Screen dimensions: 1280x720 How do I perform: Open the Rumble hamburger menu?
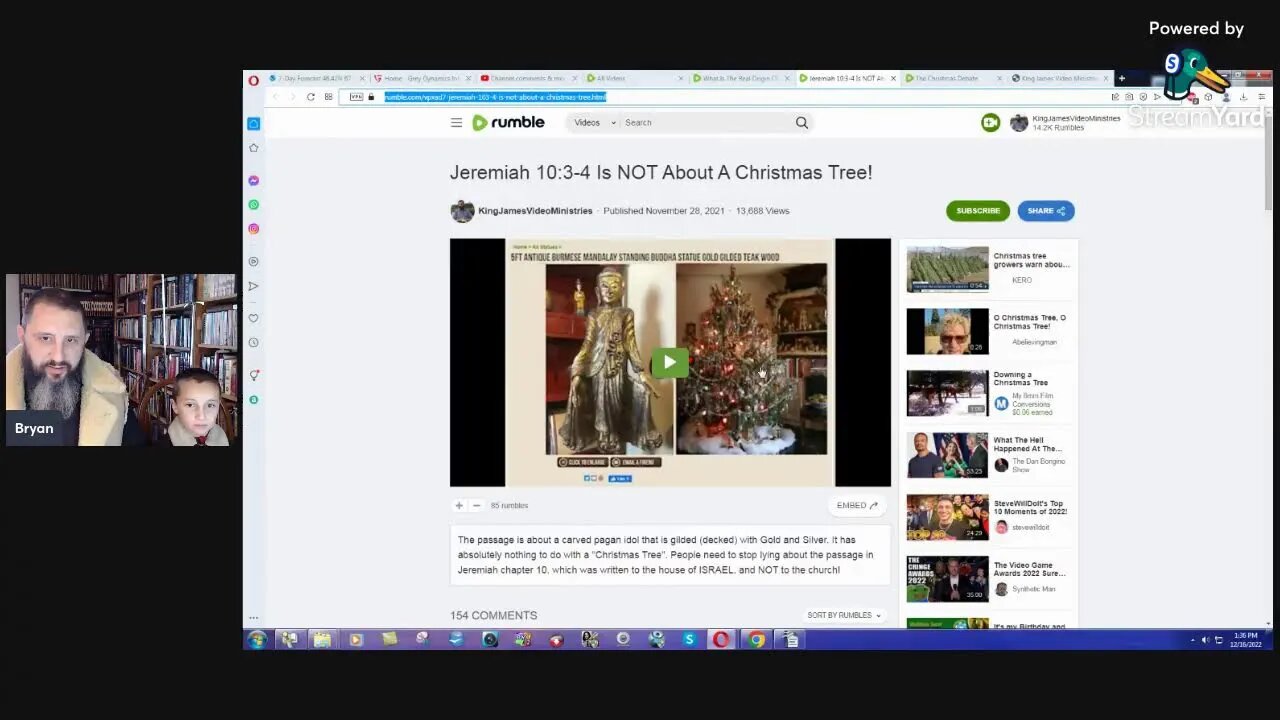point(456,122)
